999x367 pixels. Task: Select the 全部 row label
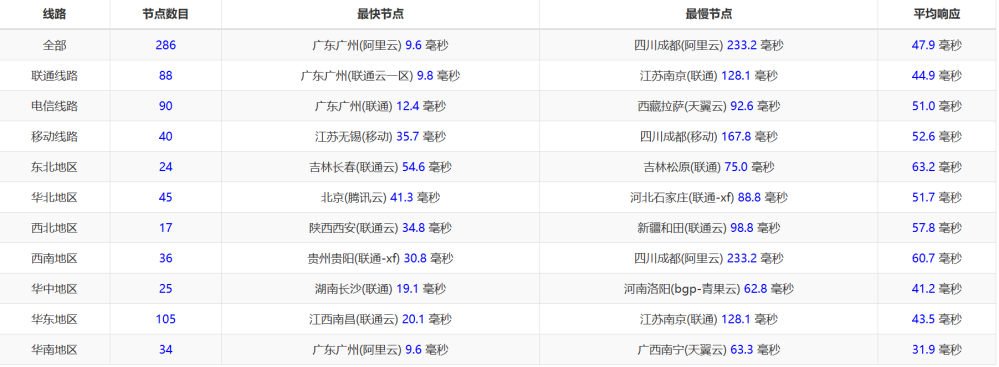pos(55,45)
